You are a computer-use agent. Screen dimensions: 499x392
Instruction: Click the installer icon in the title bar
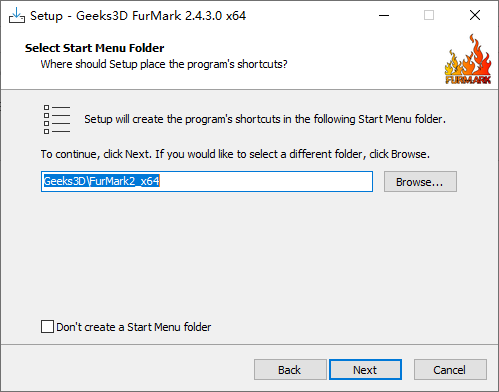click(x=17, y=15)
